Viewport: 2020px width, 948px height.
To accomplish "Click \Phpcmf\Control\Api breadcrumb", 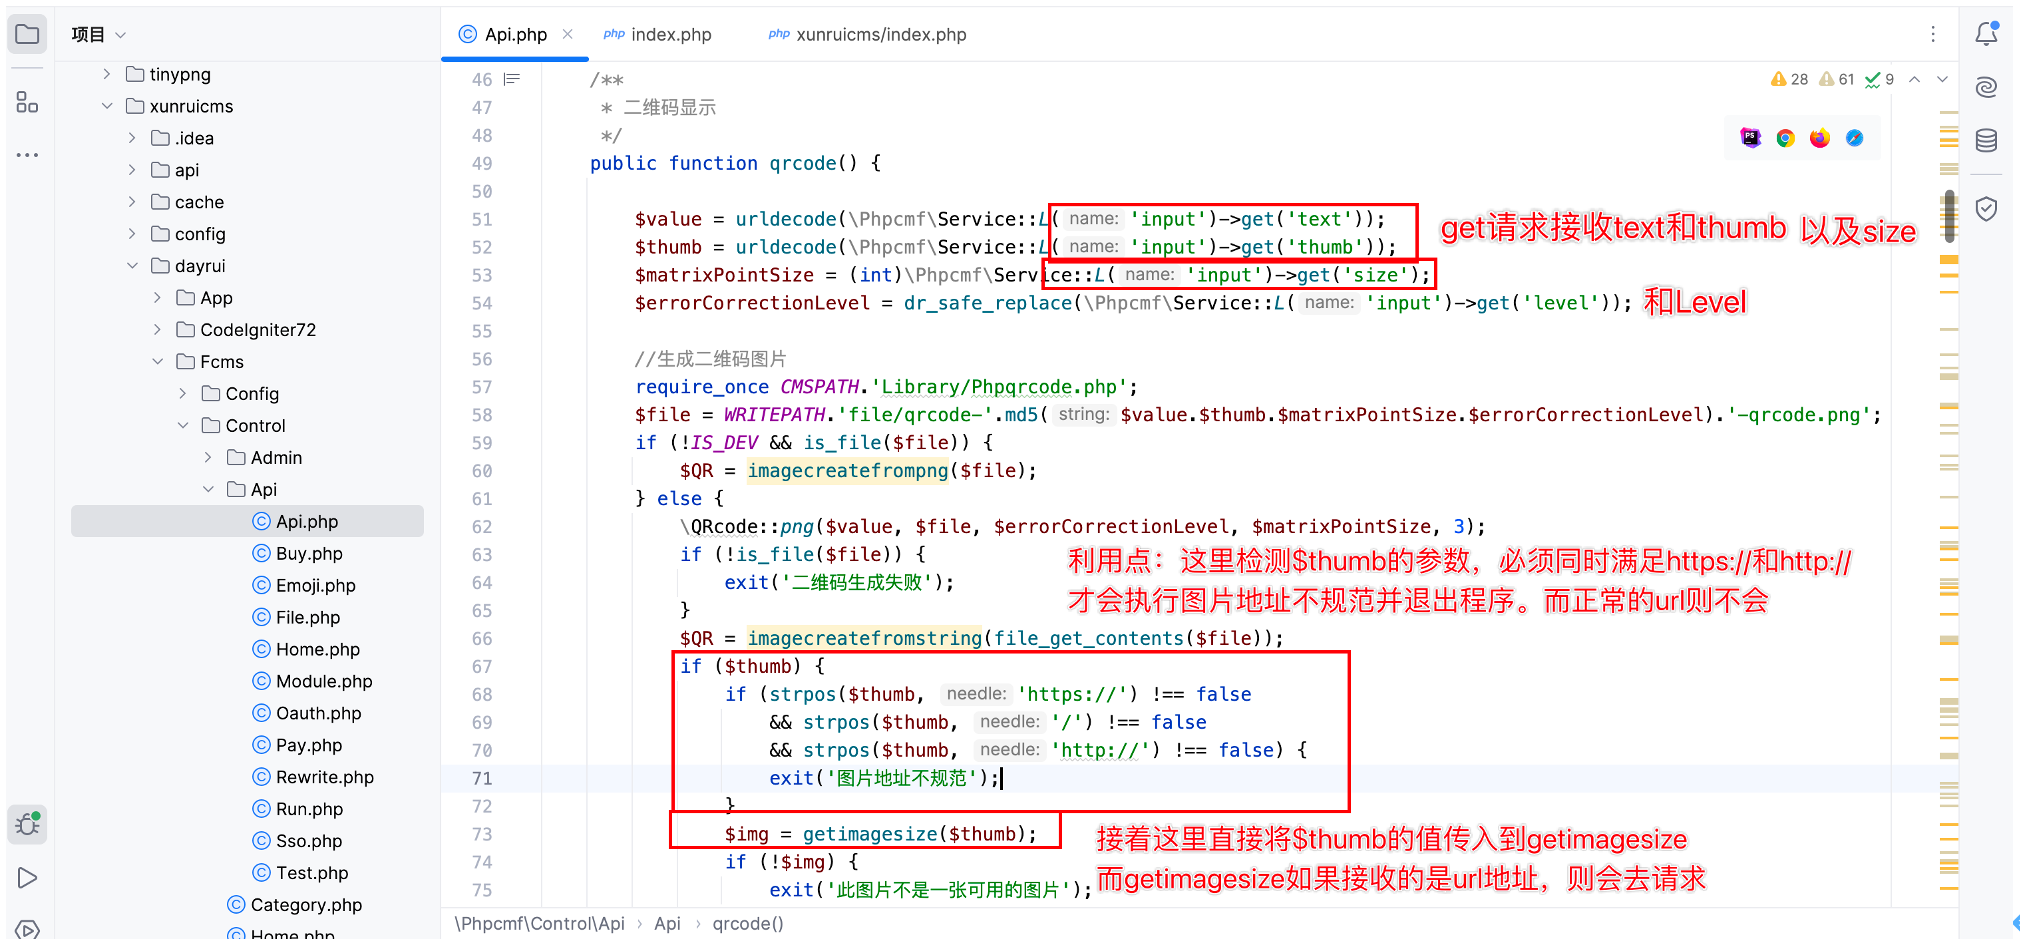I will point(540,924).
